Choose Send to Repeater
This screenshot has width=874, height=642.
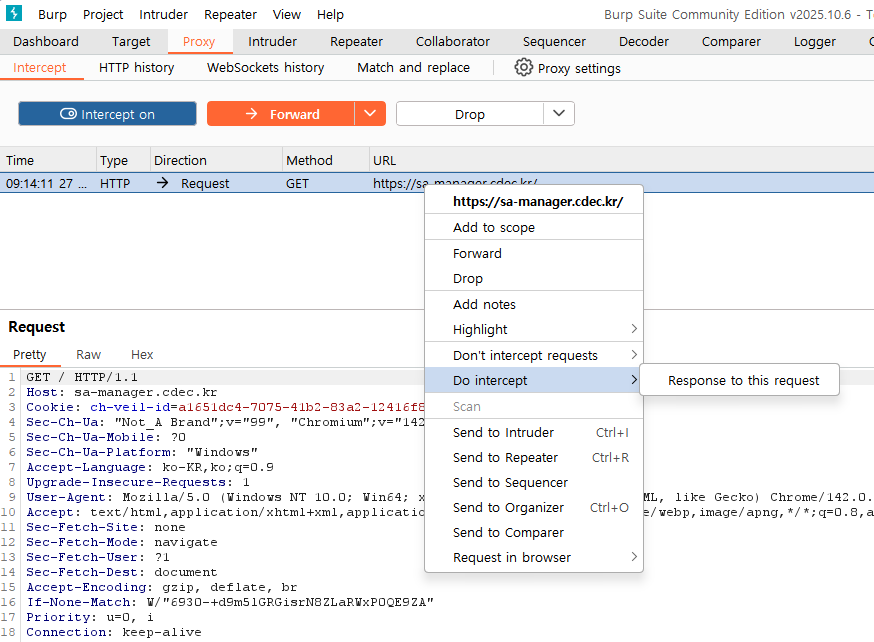pos(534,458)
